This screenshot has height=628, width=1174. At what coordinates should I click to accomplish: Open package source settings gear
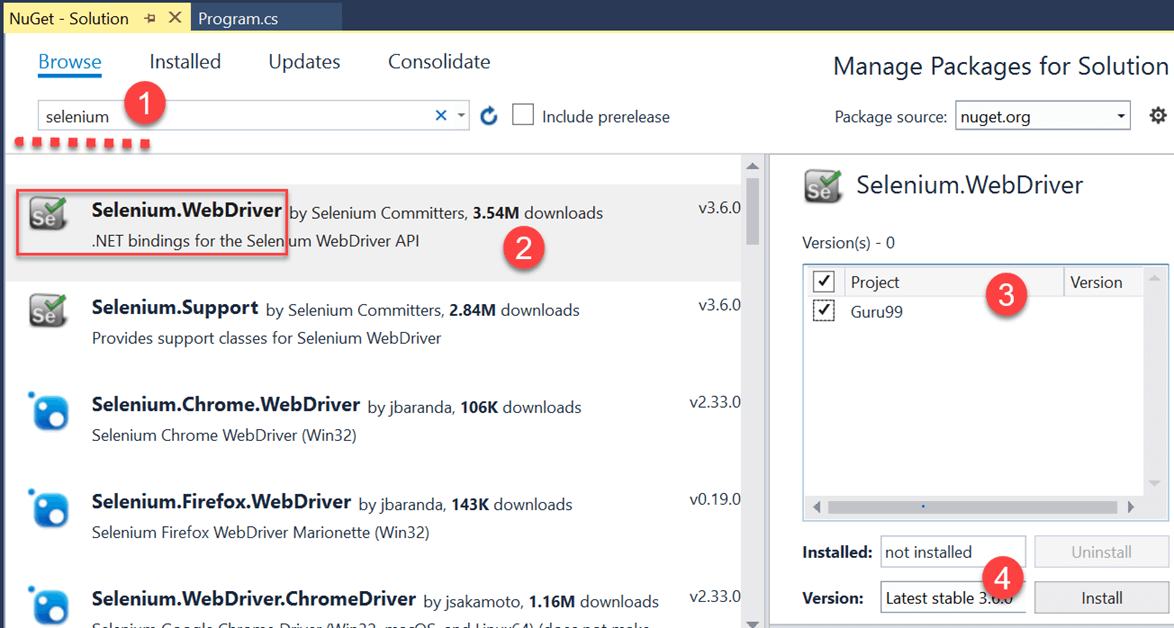click(x=1158, y=116)
